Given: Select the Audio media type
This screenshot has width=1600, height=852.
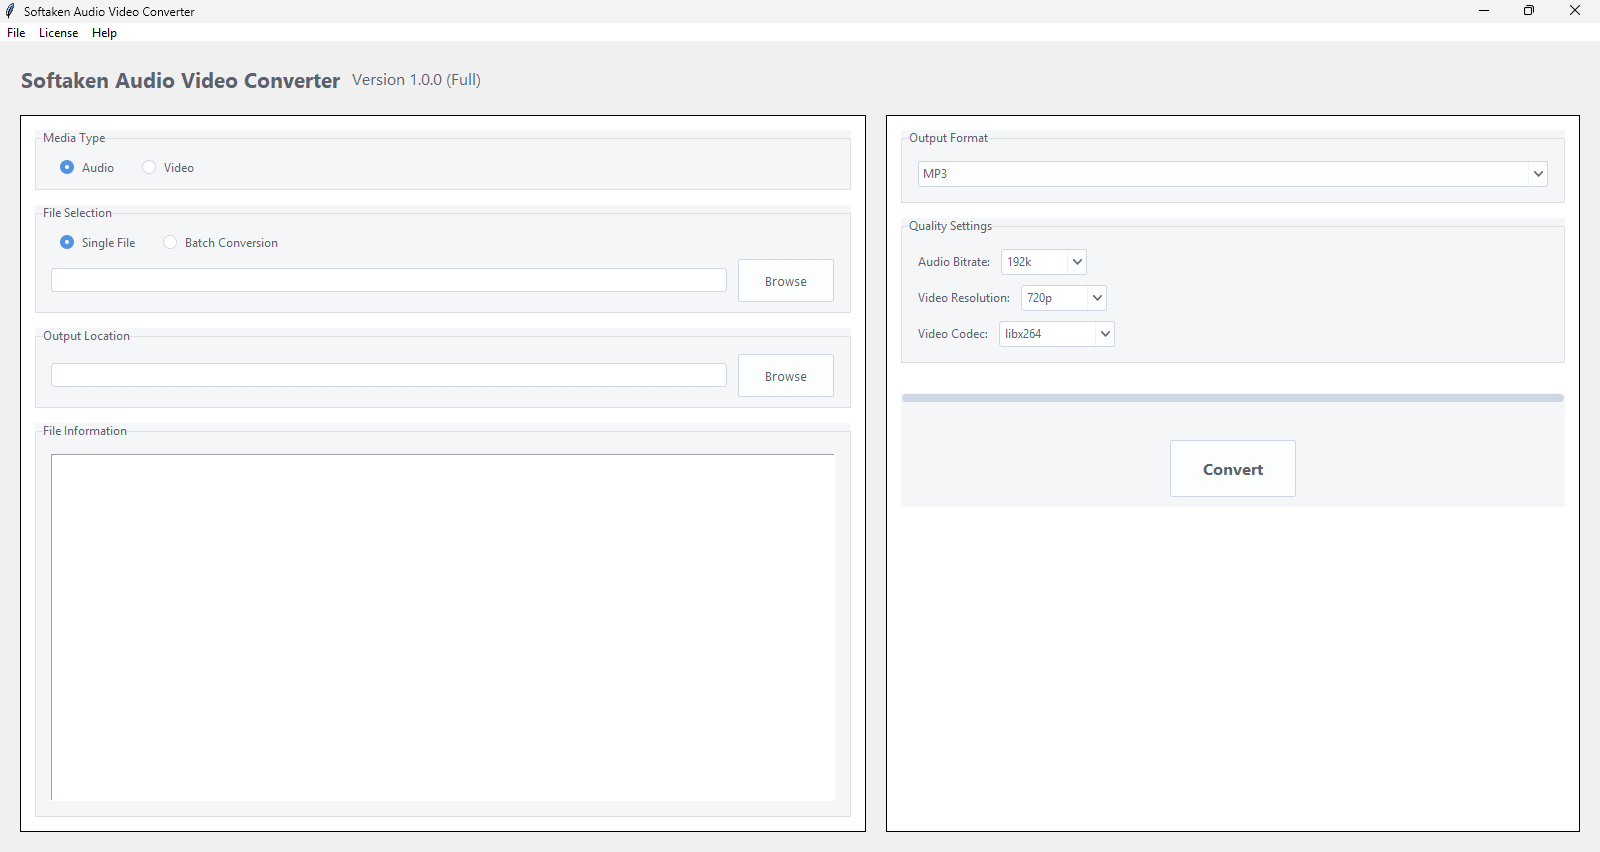Looking at the screenshot, I should (67, 167).
